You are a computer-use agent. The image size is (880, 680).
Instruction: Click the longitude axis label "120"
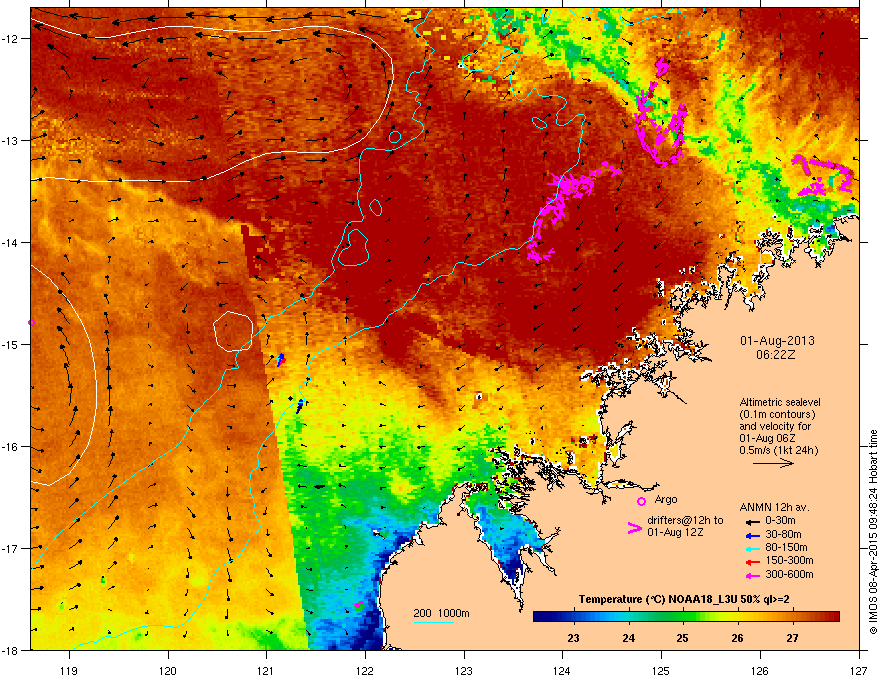(x=168, y=670)
